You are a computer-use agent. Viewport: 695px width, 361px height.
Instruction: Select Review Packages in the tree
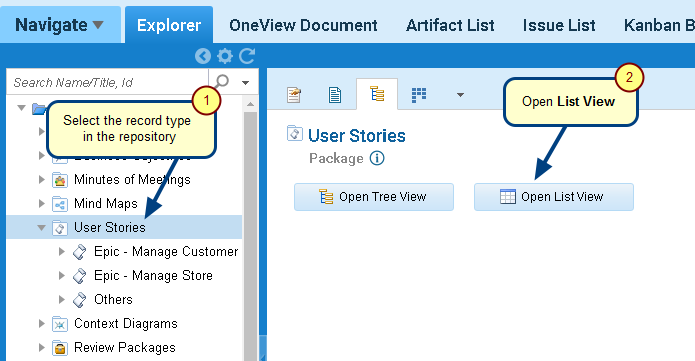click(125, 347)
